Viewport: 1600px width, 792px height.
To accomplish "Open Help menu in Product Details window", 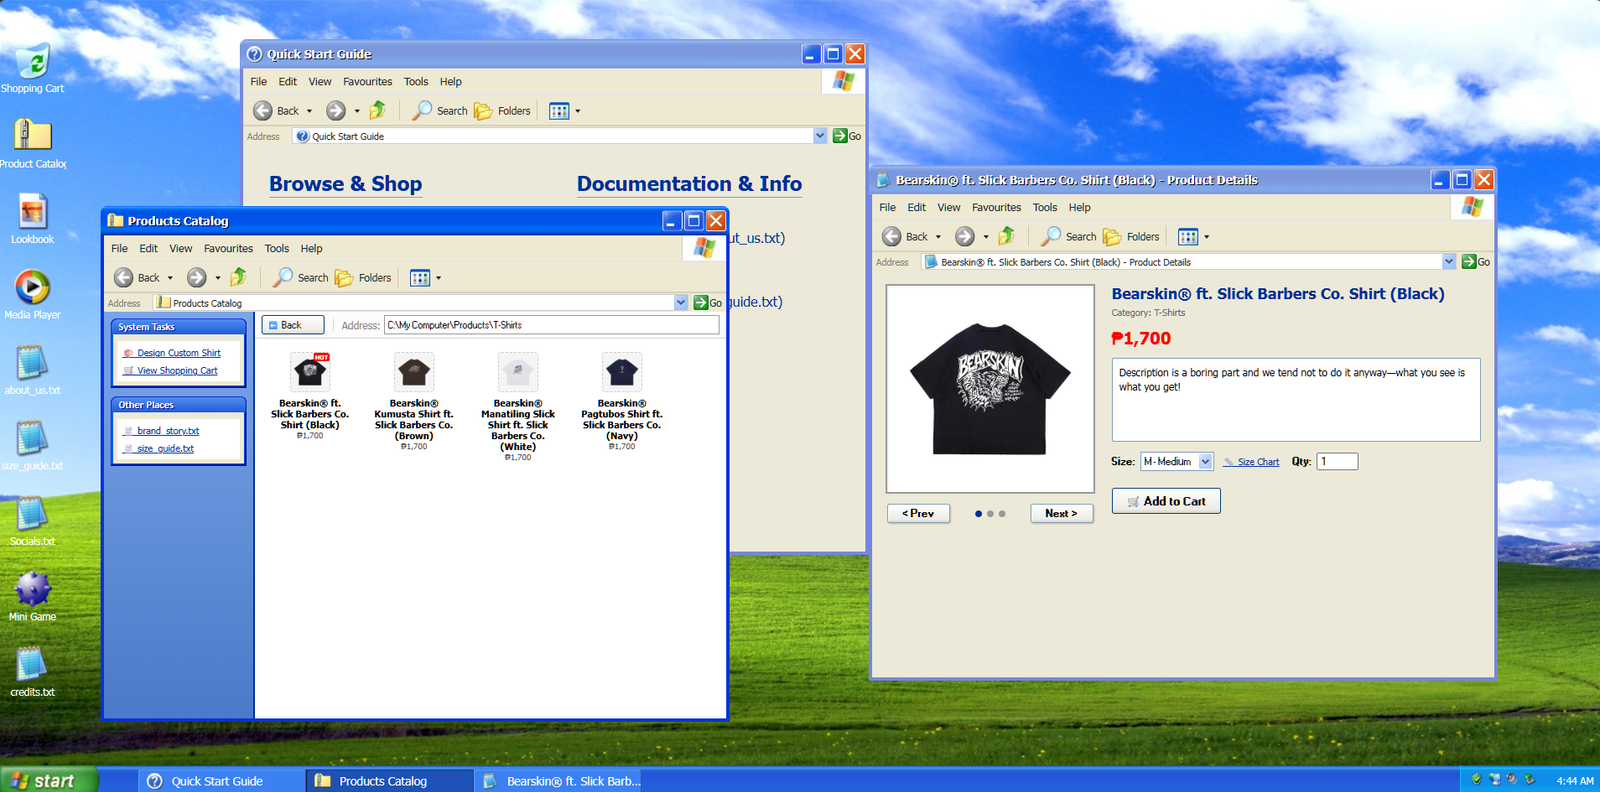I will pos(1080,208).
